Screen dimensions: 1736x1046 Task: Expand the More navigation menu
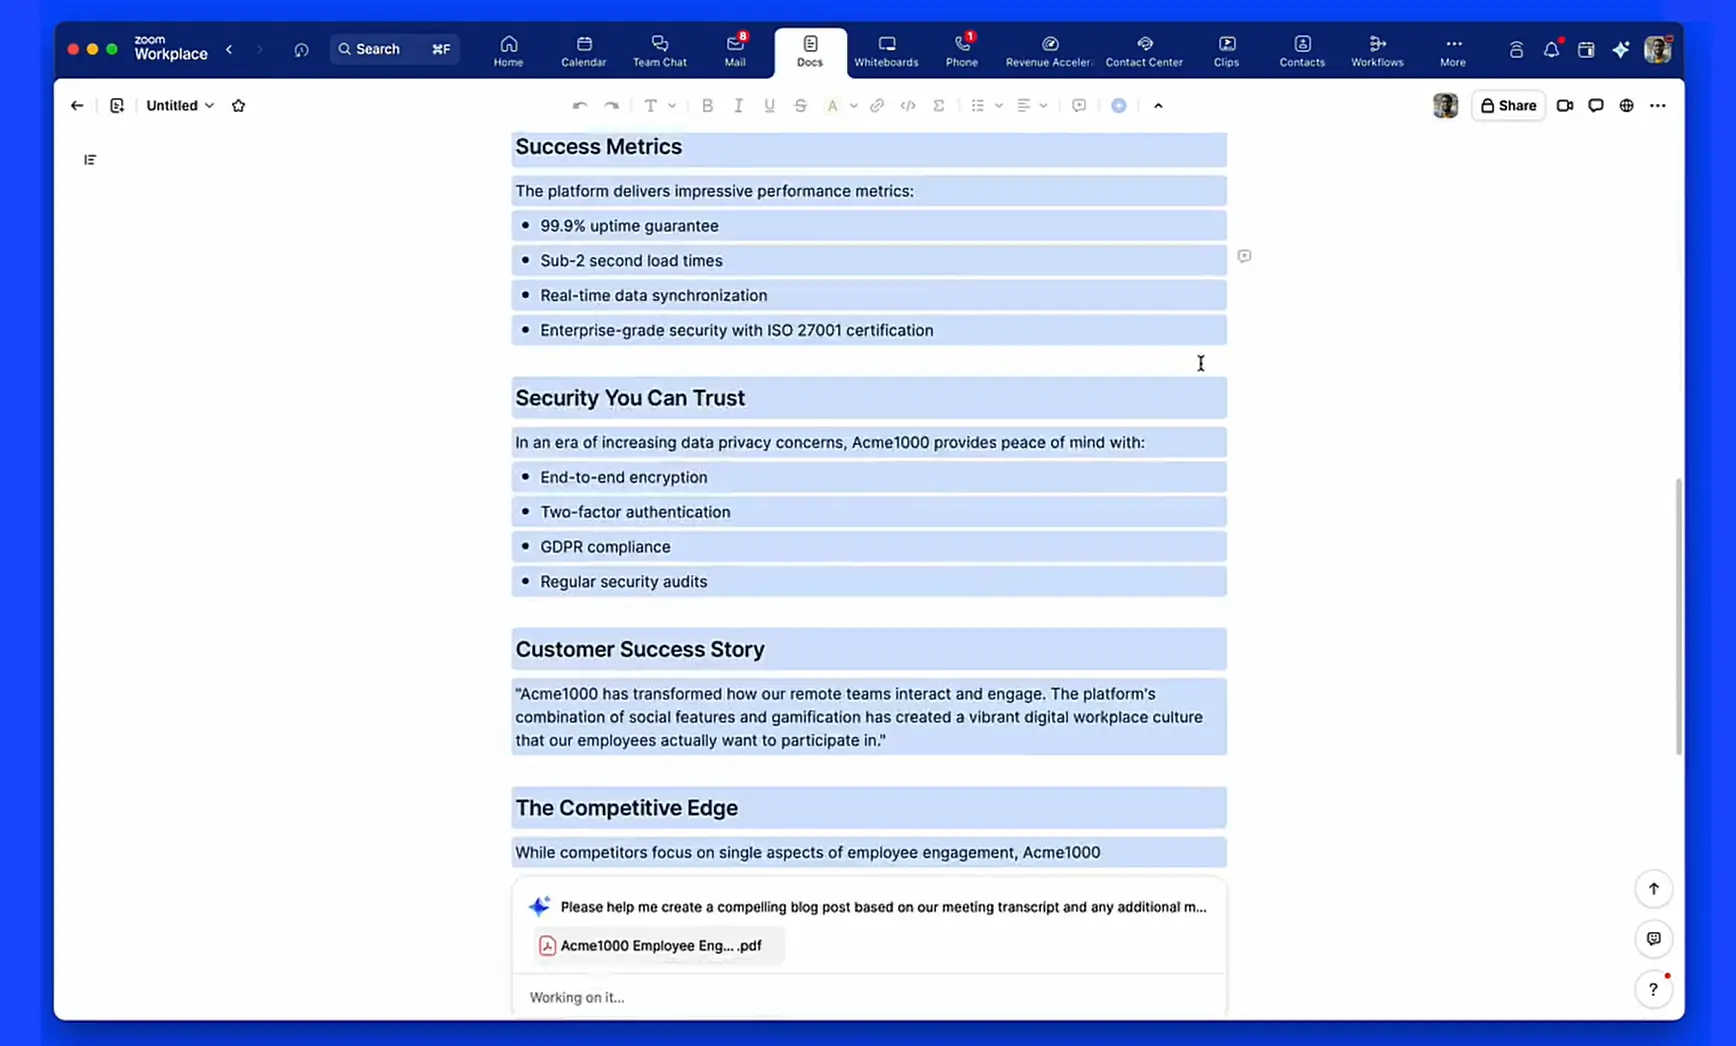(1453, 51)
